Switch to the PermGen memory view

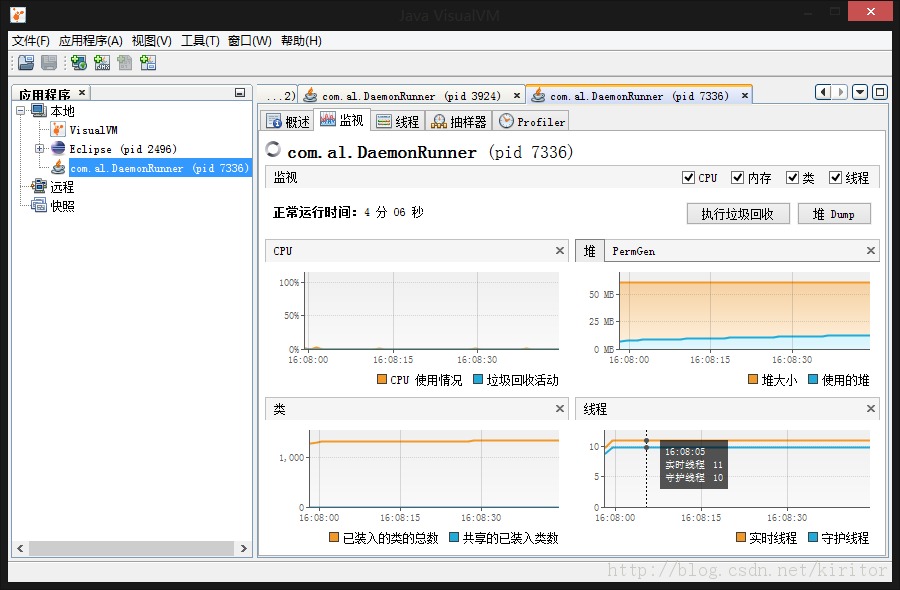pos(634,251)
